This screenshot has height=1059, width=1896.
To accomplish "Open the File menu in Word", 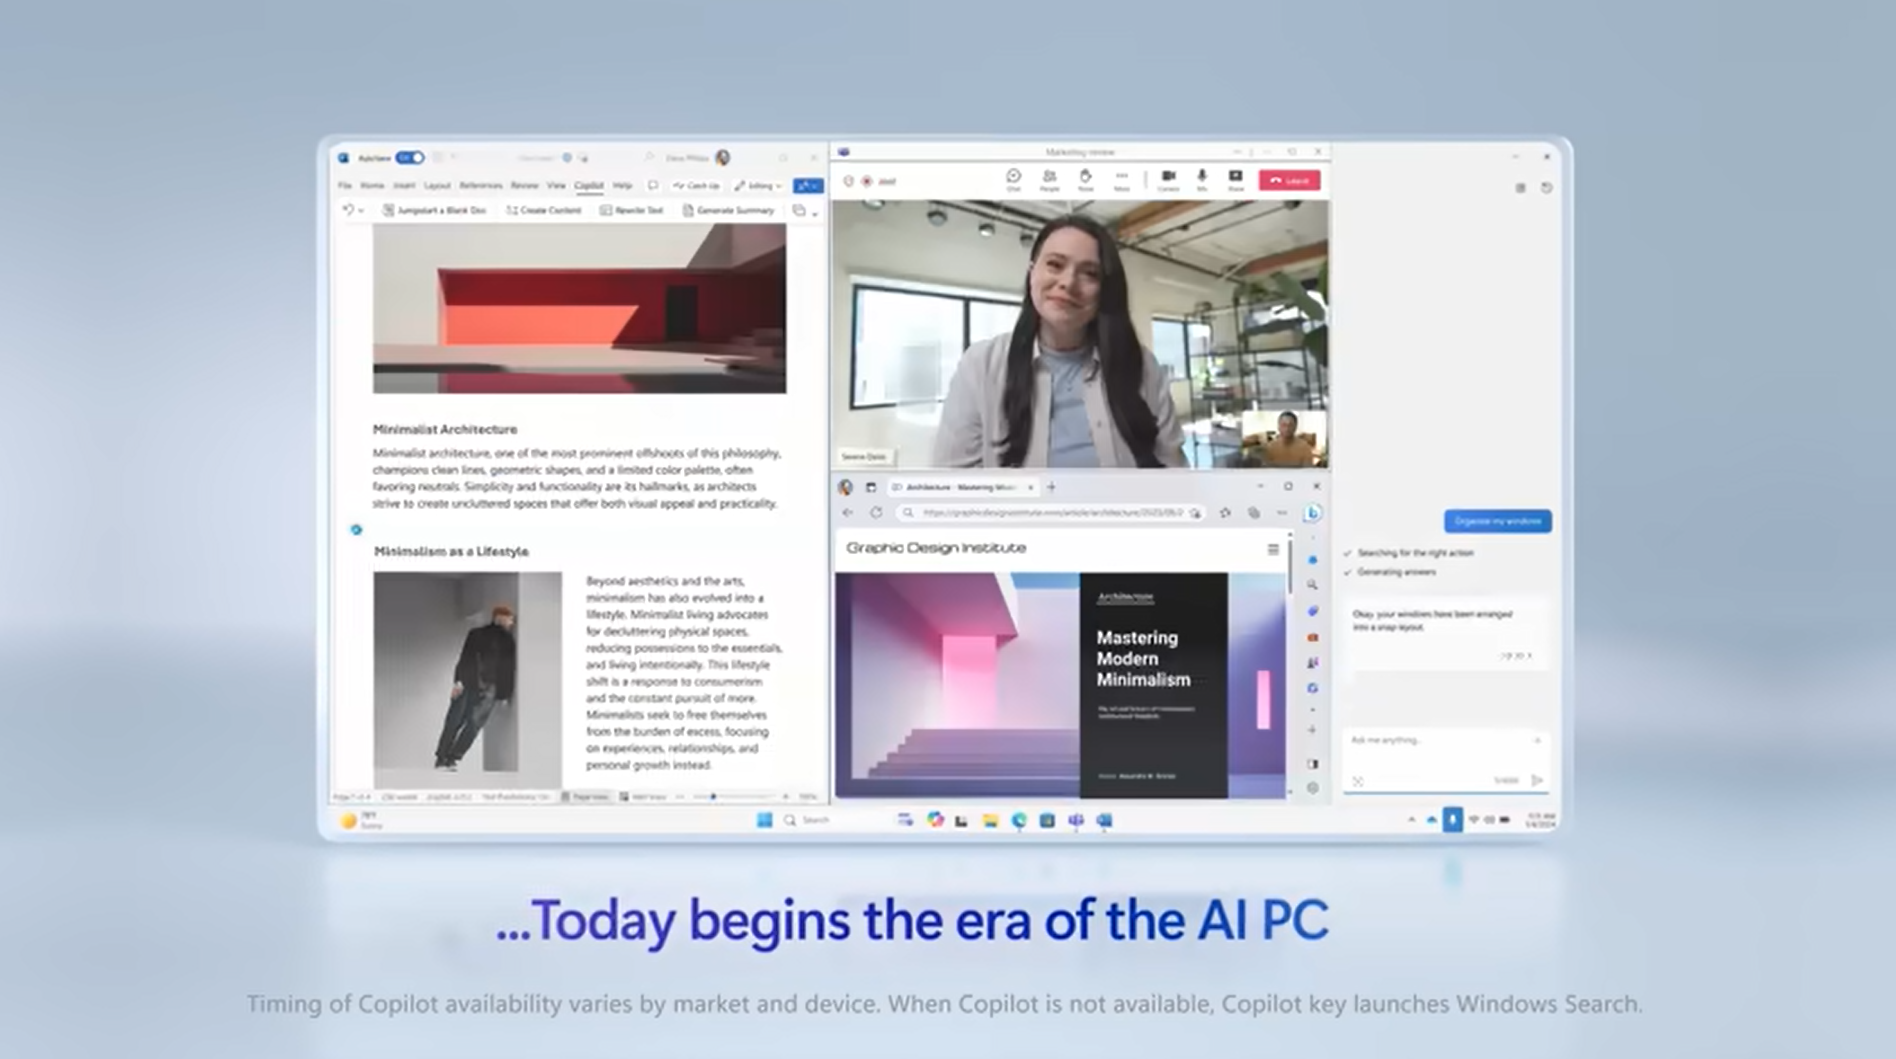I will tap(345, 185).
